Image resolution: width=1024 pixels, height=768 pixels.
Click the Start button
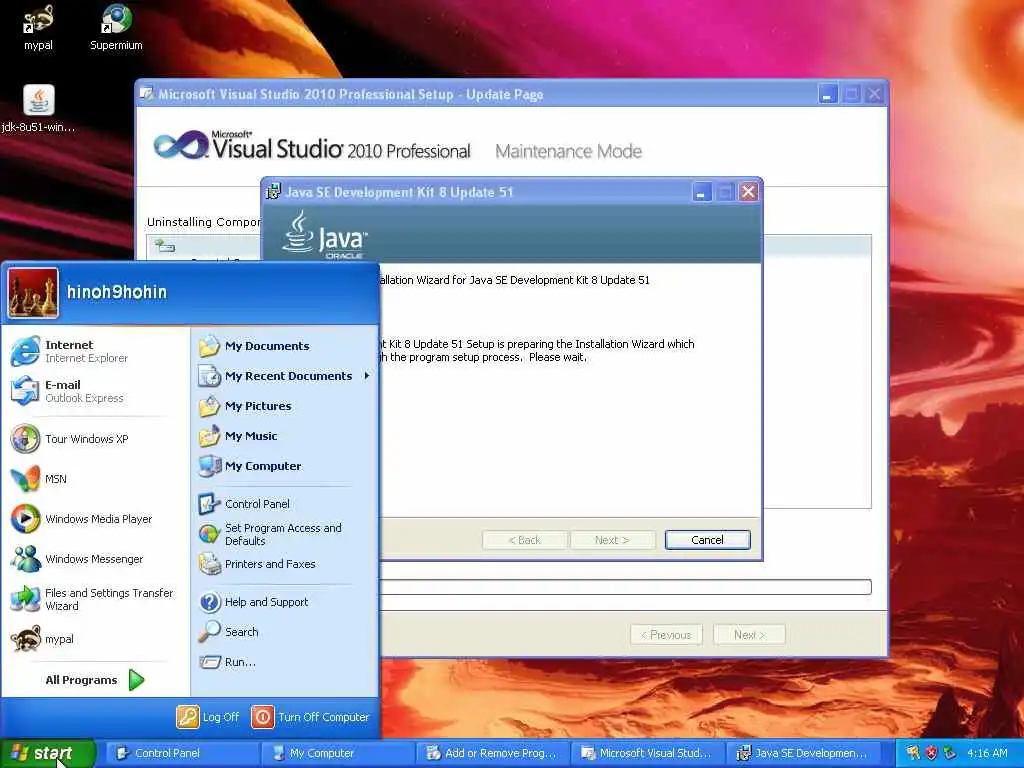(x=48, y=753)
